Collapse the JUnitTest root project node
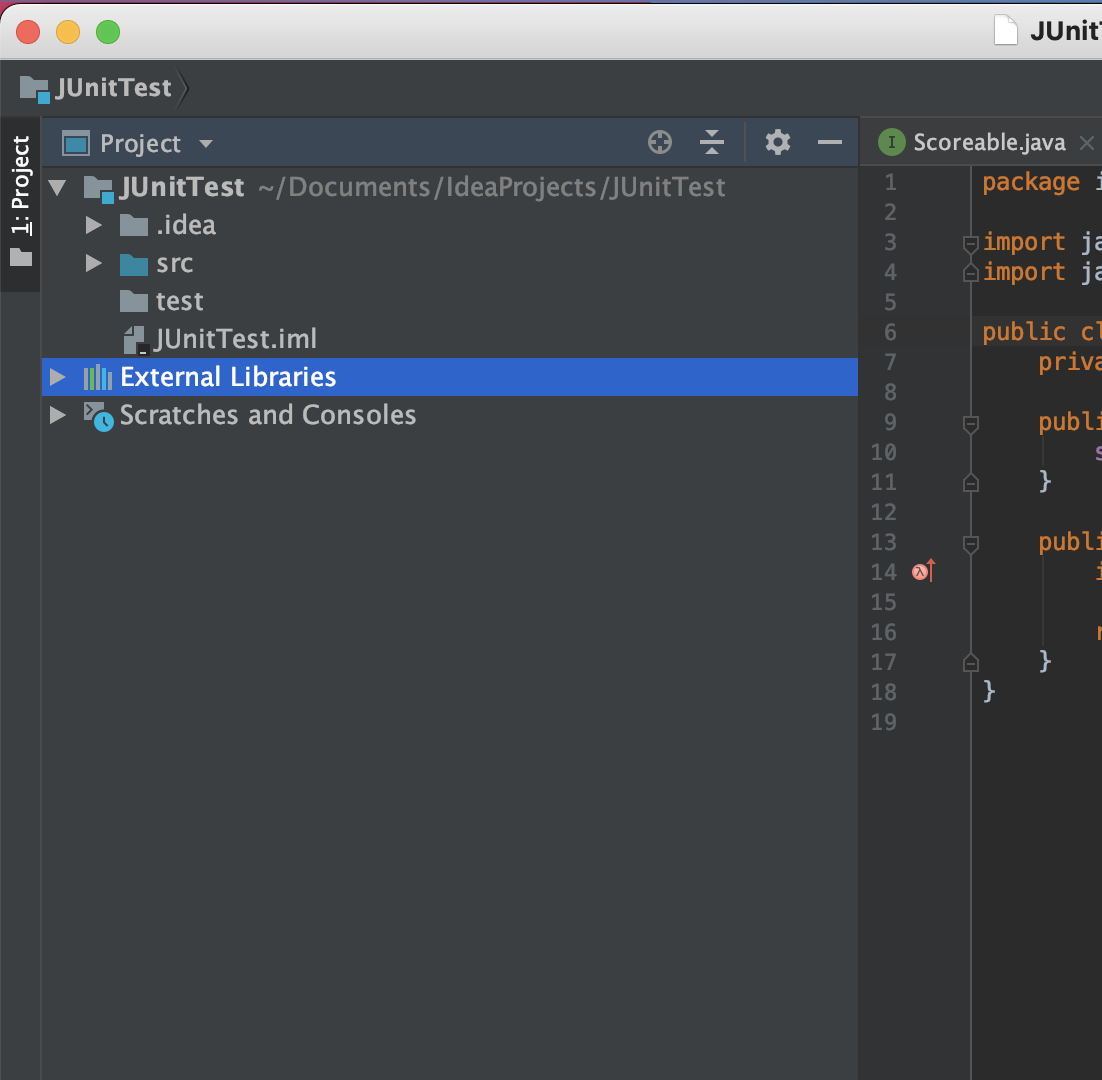This screenshot has width=1102, height=1080. click(58, 188)
